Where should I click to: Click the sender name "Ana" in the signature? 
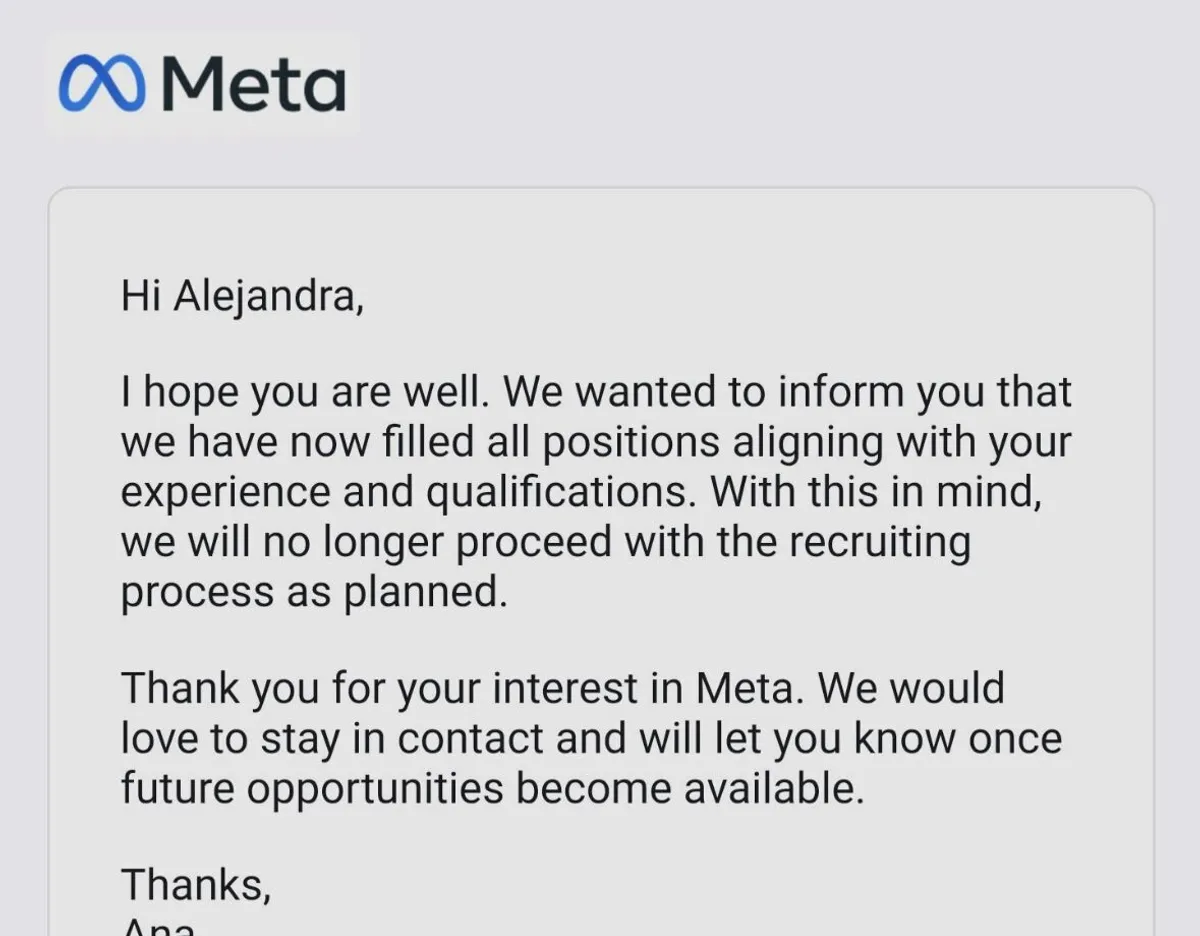coord(158,926)
